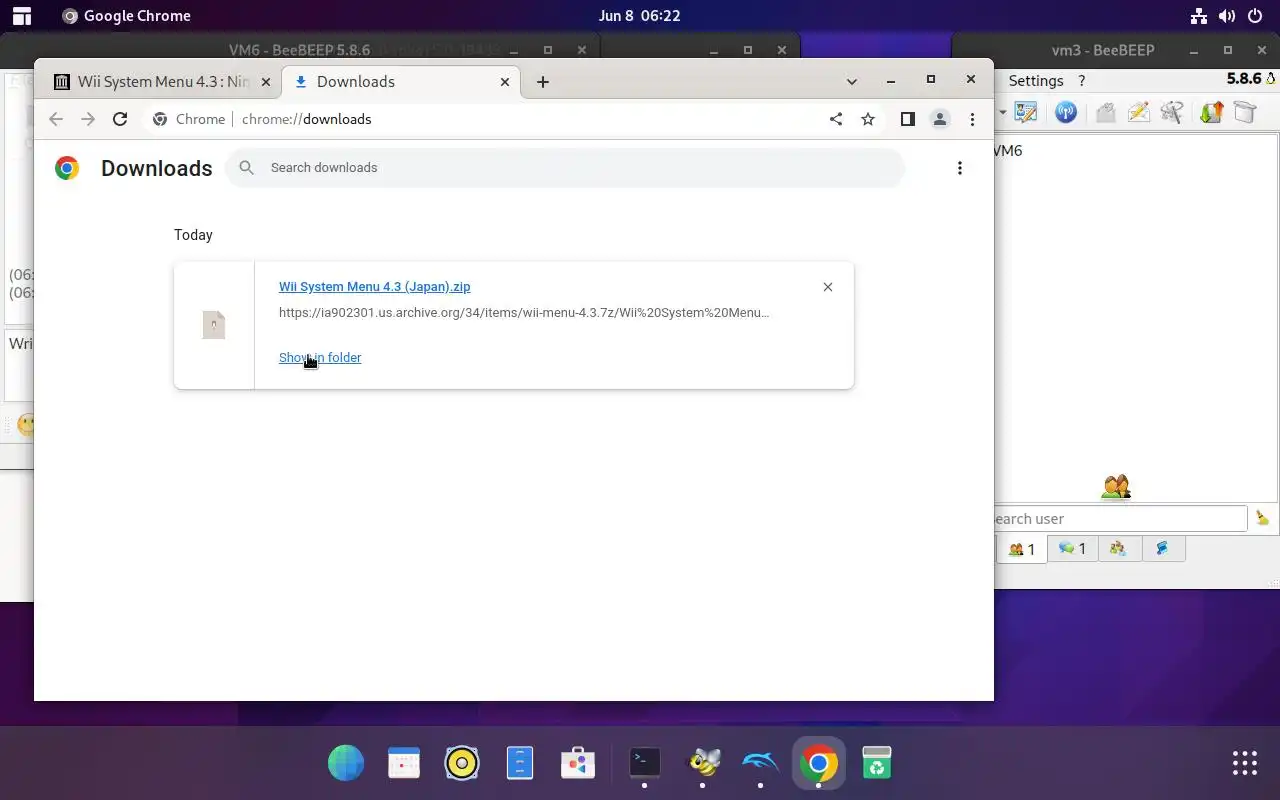The image size is (1280, 800).
Task: Focus the Search downloads field
Action: click(566, 167)
